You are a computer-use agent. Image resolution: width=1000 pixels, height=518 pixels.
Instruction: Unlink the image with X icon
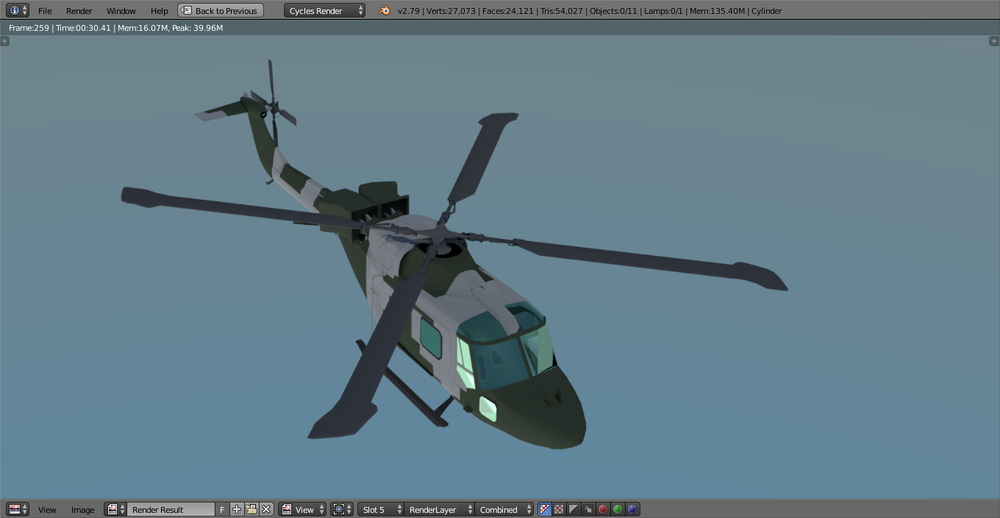(x=266, y=509)
